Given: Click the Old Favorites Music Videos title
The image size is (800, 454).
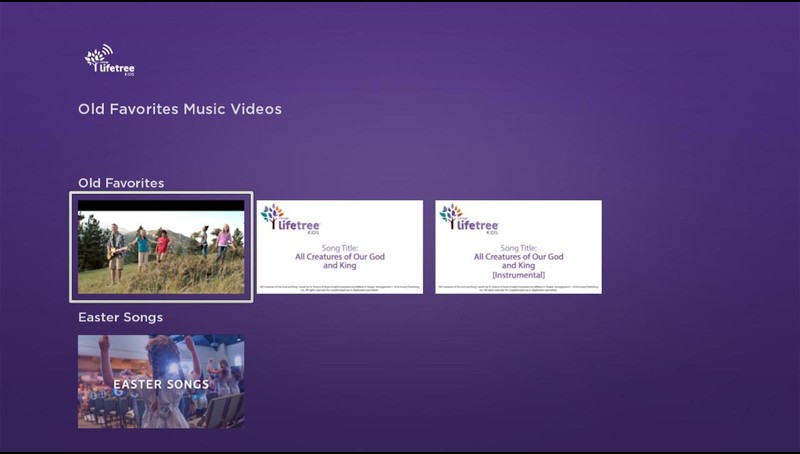Looking at the screenshot, I should coord(180,109).
